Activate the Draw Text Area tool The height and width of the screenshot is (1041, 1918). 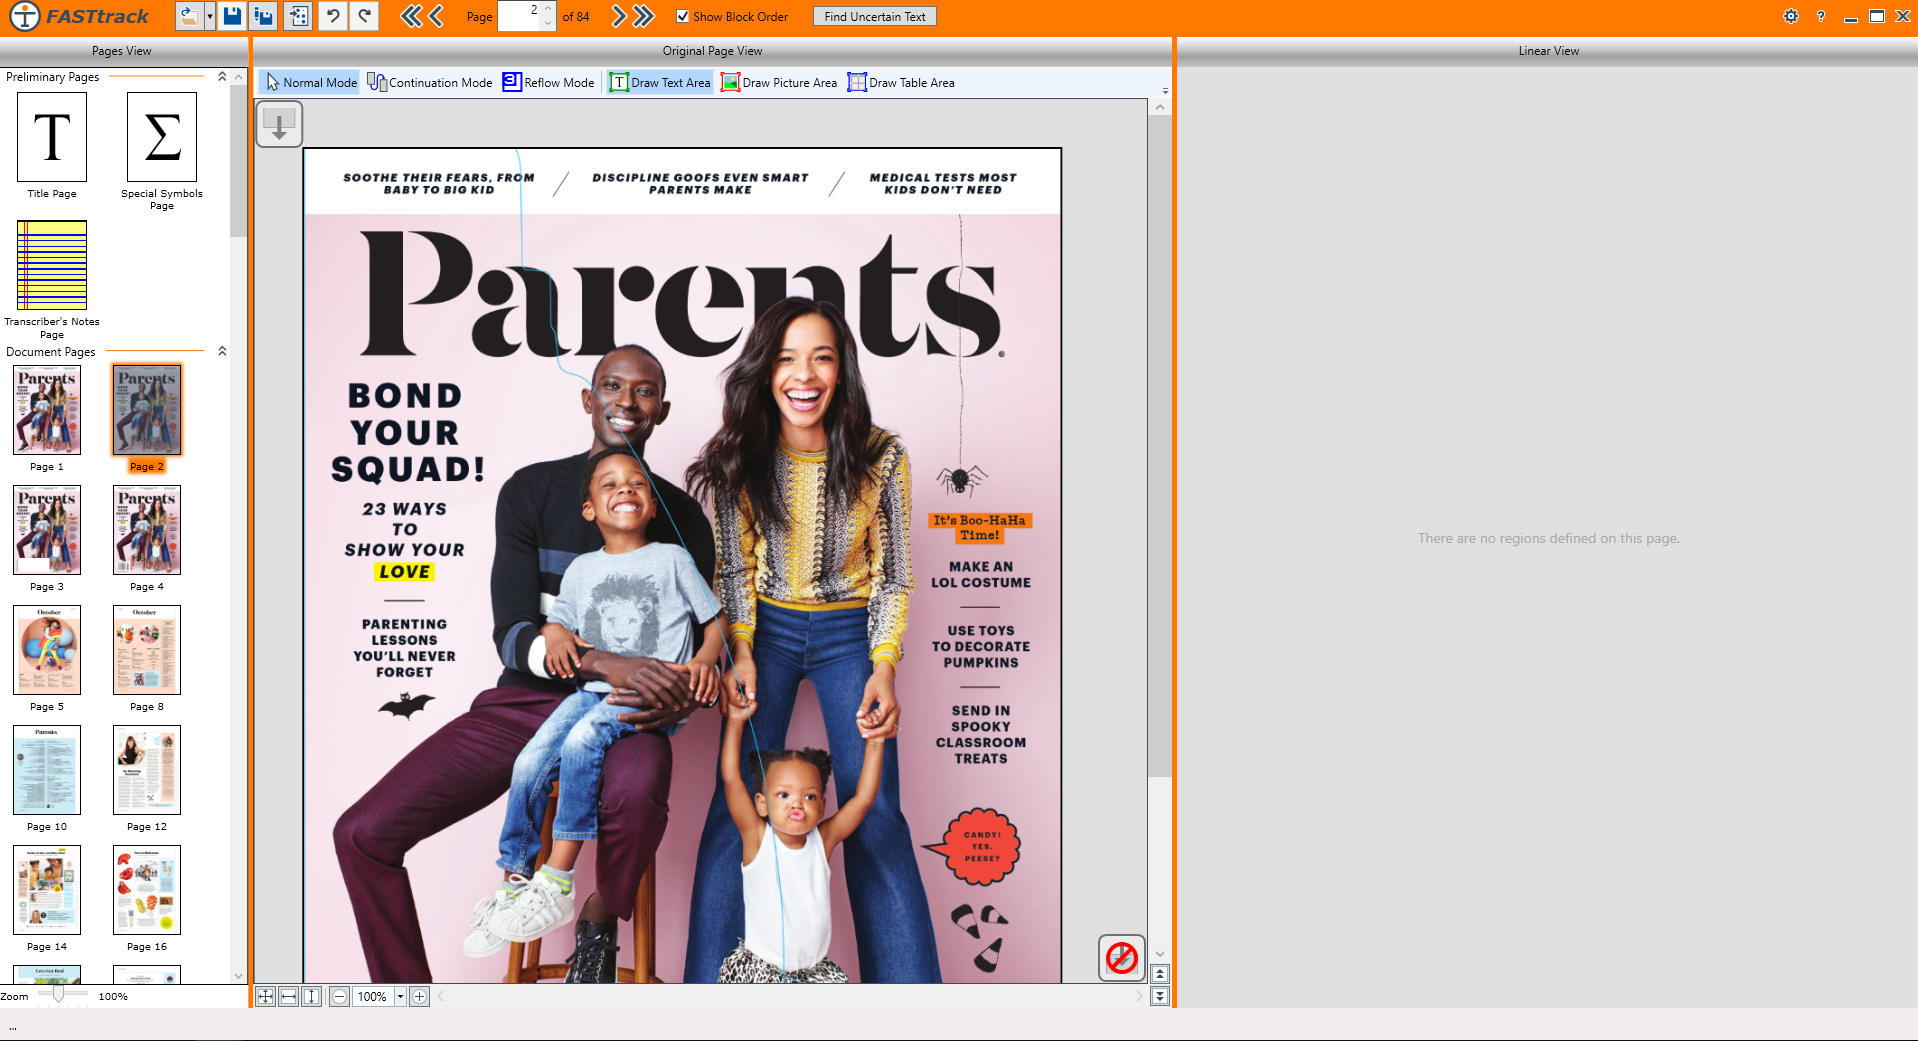click(660, 82)
